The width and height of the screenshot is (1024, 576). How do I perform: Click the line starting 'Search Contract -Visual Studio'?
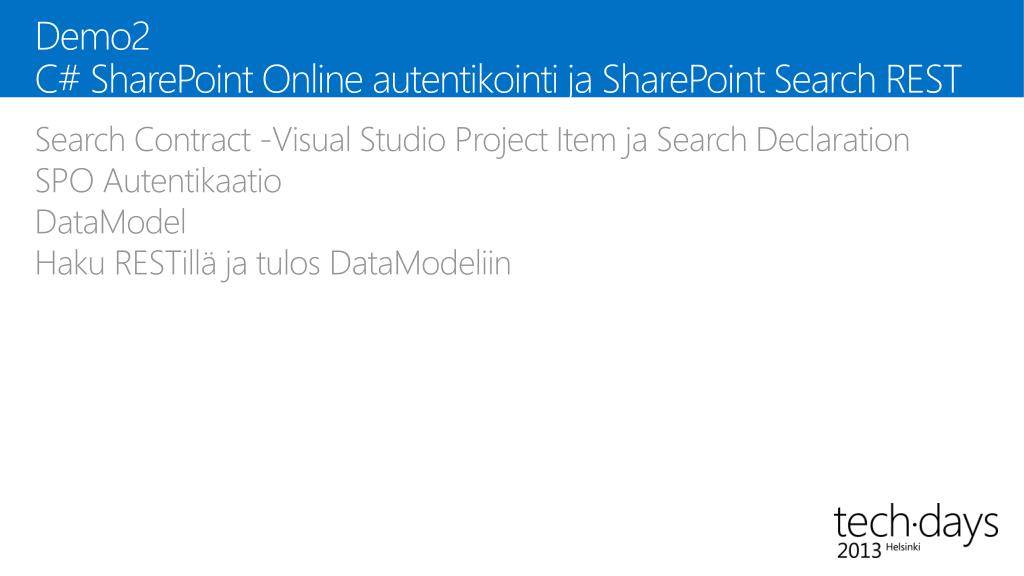pos(472,140)
